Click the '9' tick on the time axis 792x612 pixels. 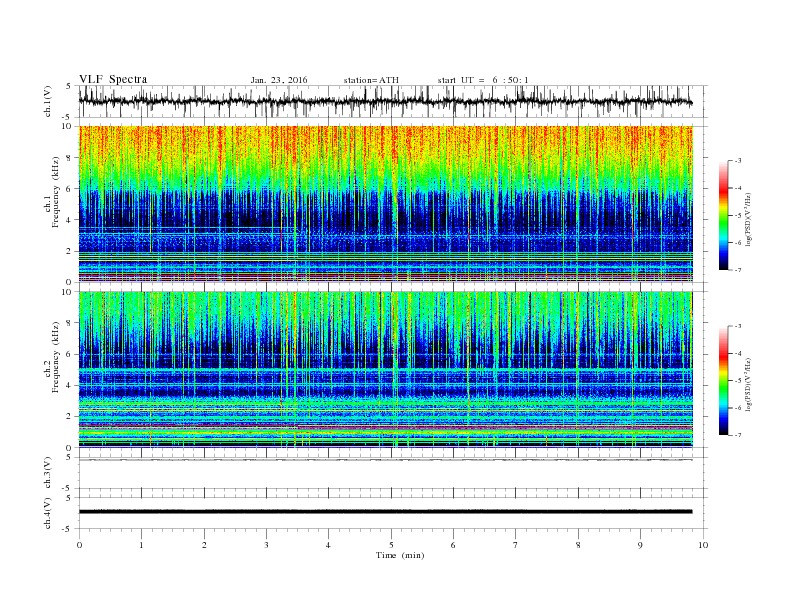pos(640,545)
